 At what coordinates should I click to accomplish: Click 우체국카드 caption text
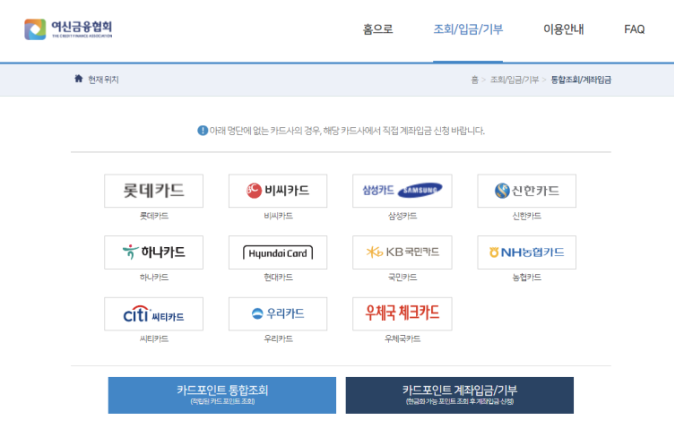[402, 339]
